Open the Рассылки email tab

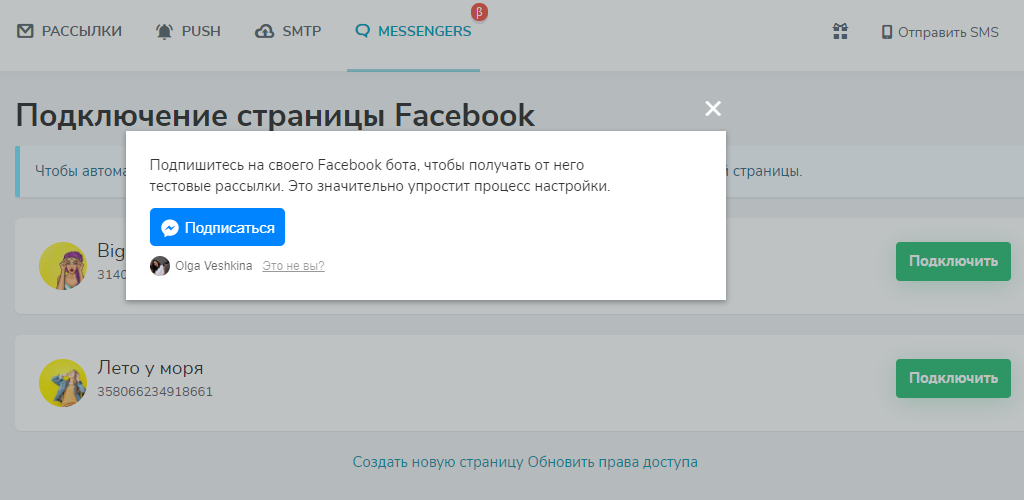69,31
